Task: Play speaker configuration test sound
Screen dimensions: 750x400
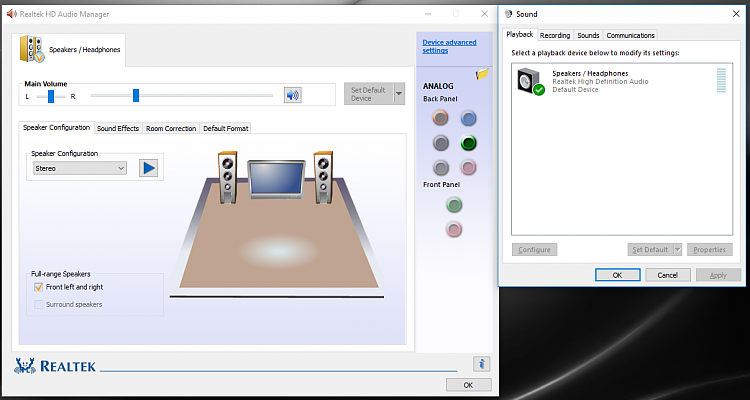Action: (x=148, y=168)
